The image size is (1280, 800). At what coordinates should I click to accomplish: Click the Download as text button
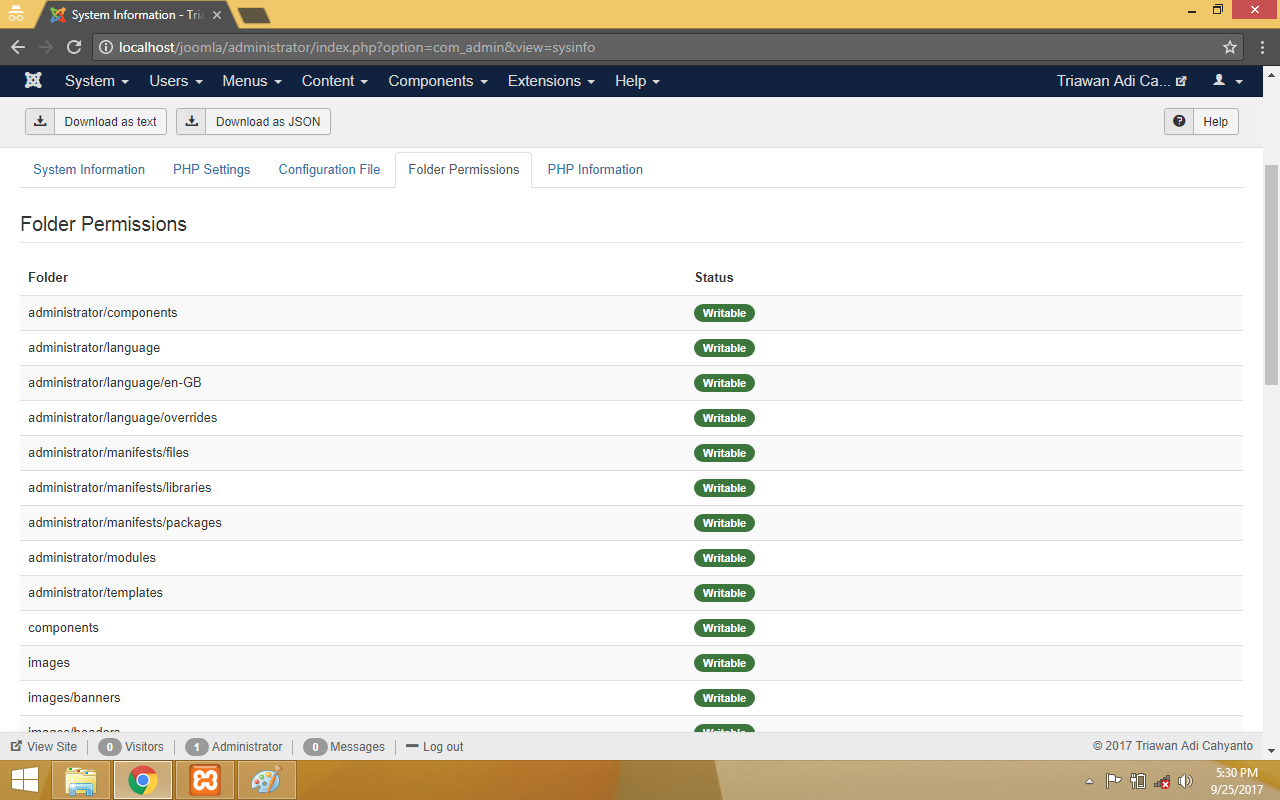point(96,122)
